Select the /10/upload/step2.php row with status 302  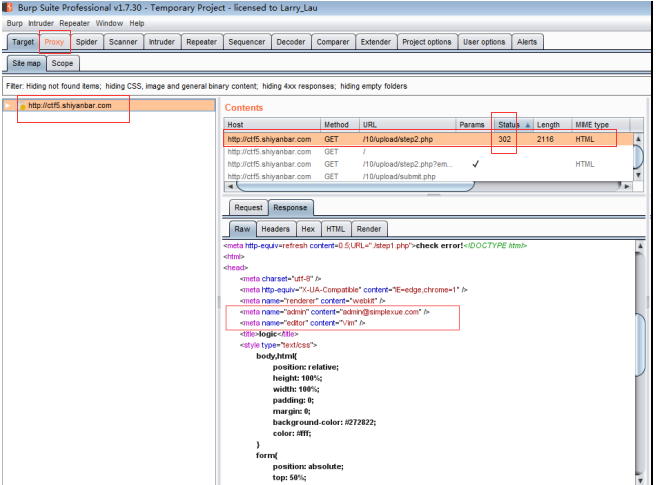click(428, 139)
